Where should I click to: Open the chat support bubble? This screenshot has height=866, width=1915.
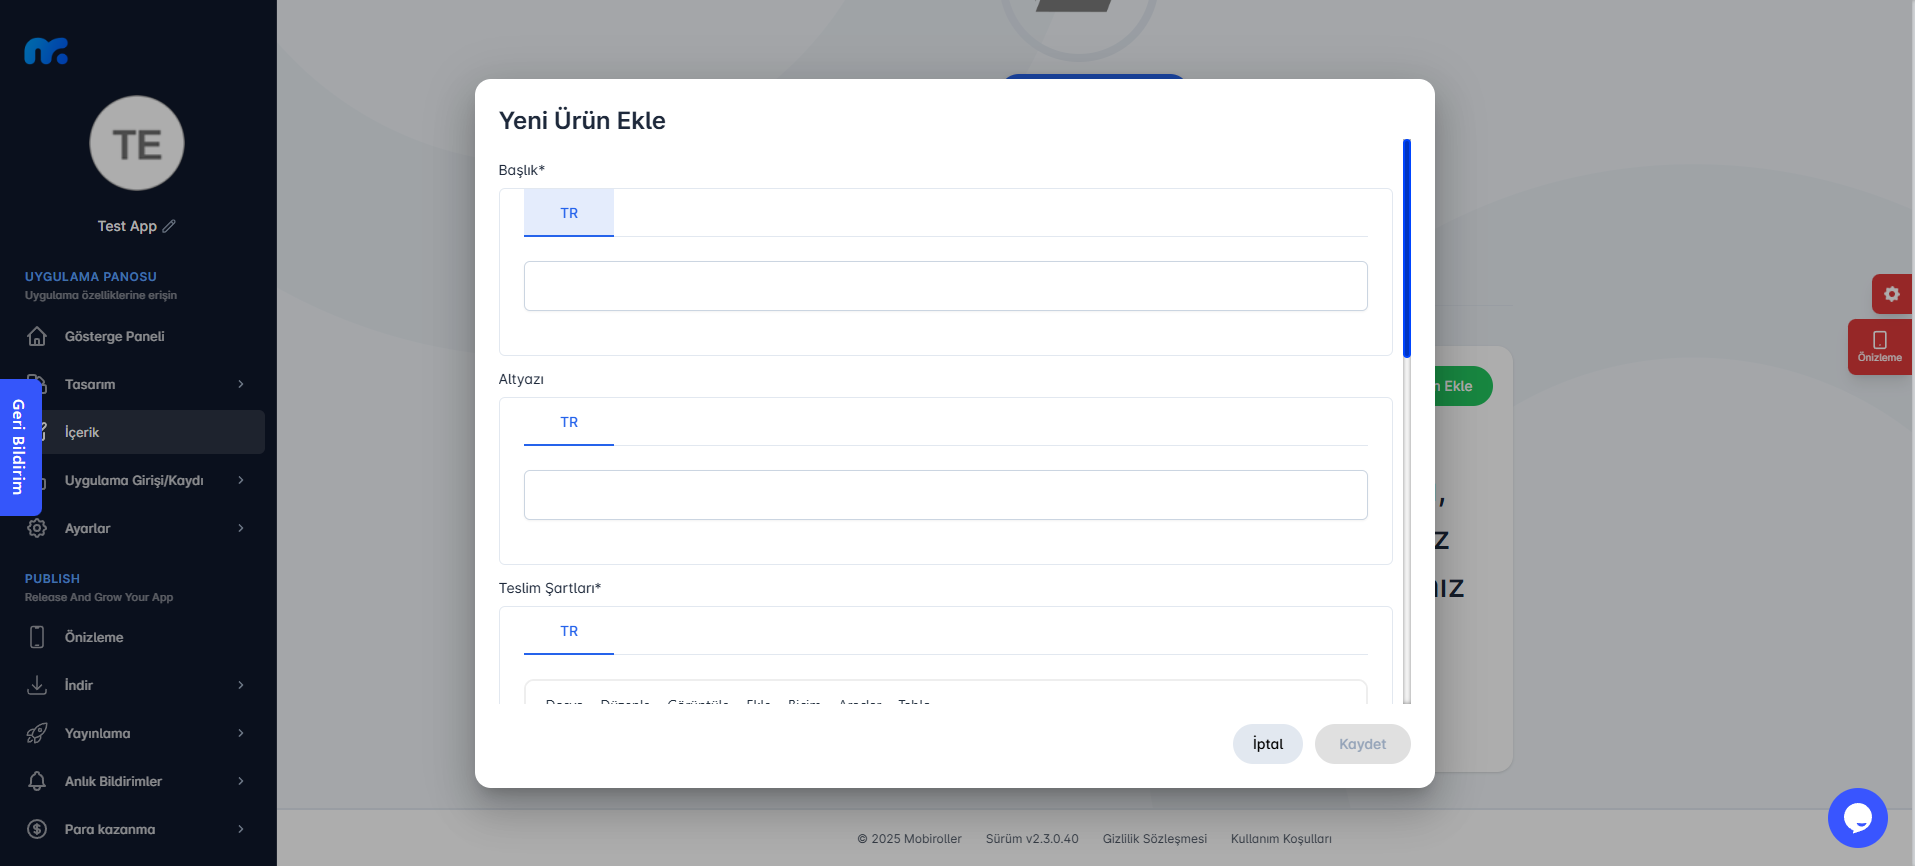pyautogui.click(x=1858, y=818)
